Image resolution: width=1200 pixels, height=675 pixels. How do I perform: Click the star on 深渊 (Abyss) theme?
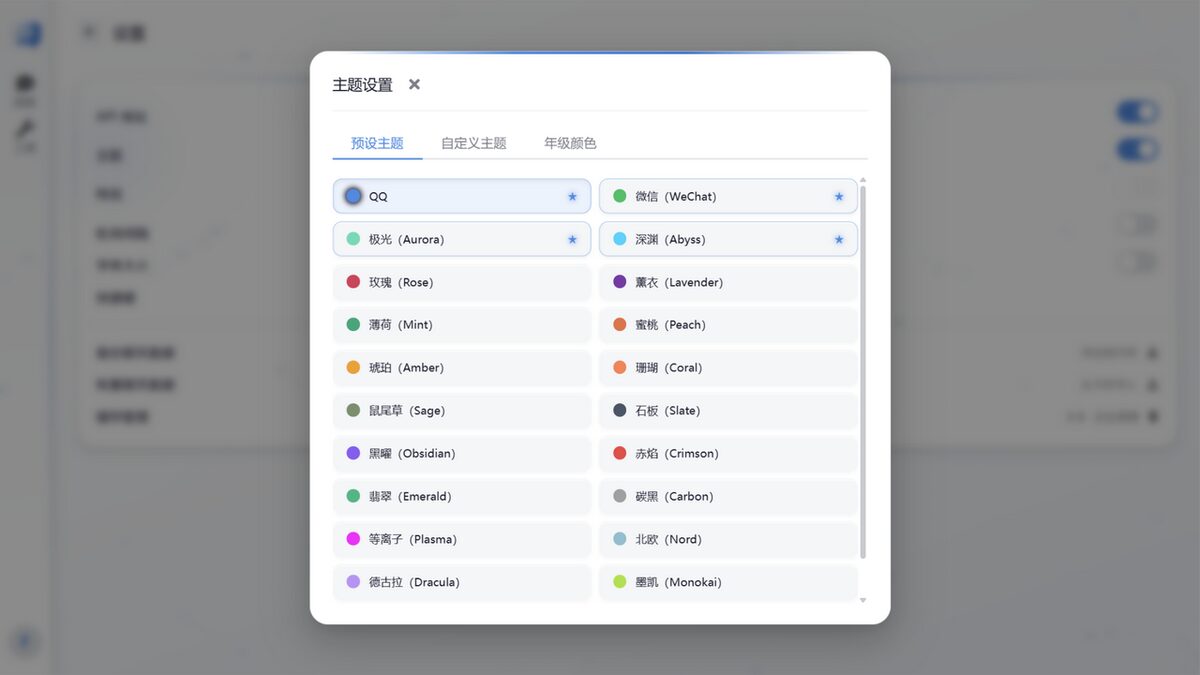click(x=839, y=240)
